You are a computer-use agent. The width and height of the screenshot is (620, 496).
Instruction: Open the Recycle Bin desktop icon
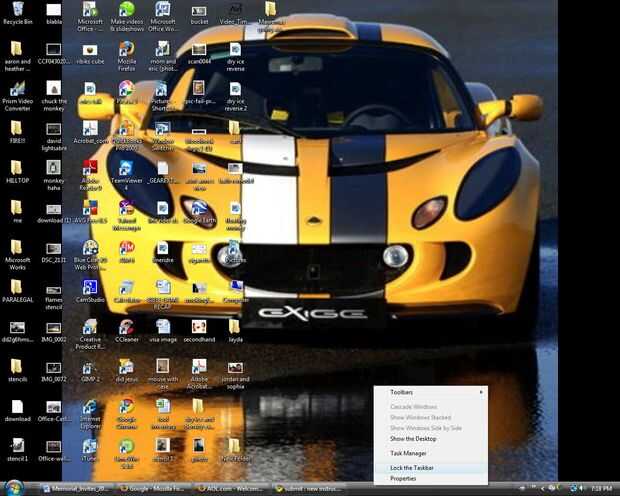tap(17, 13)
